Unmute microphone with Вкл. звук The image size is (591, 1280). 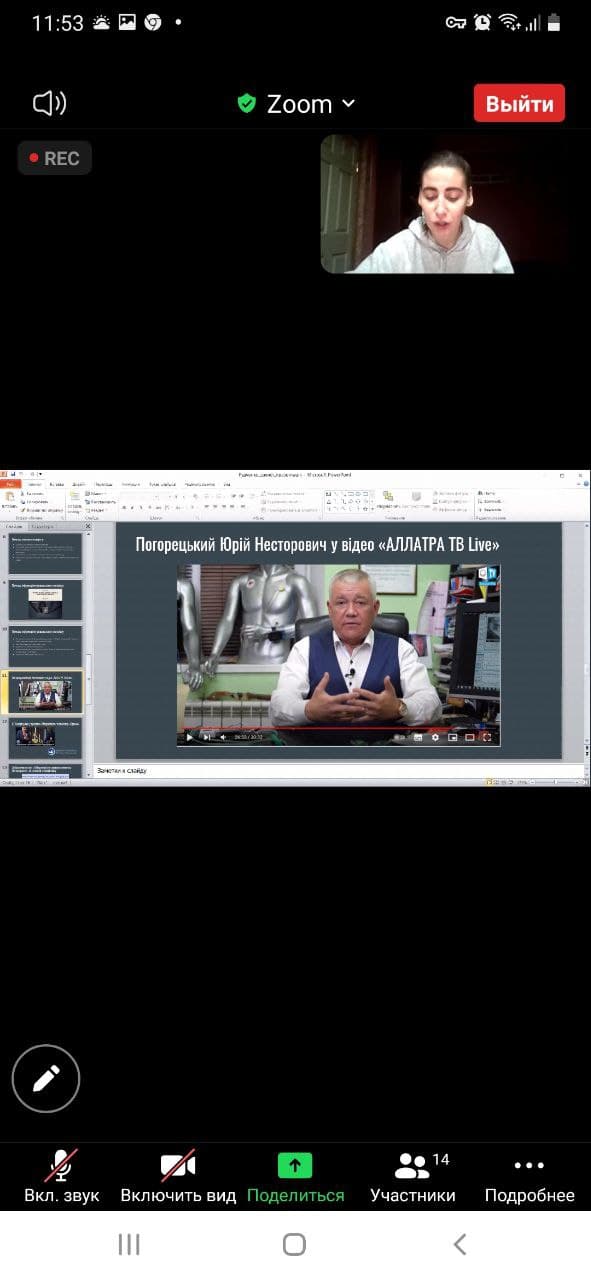[x=62, y=1177]
